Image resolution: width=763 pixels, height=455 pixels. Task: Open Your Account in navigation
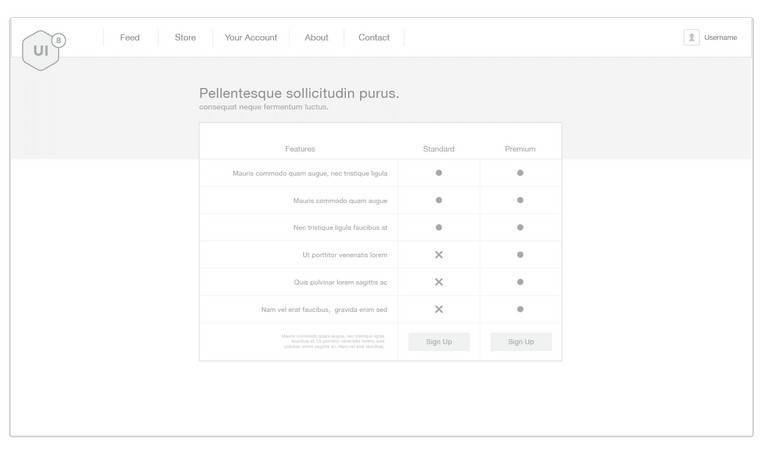pyautogui.click(x=251, y=38)
